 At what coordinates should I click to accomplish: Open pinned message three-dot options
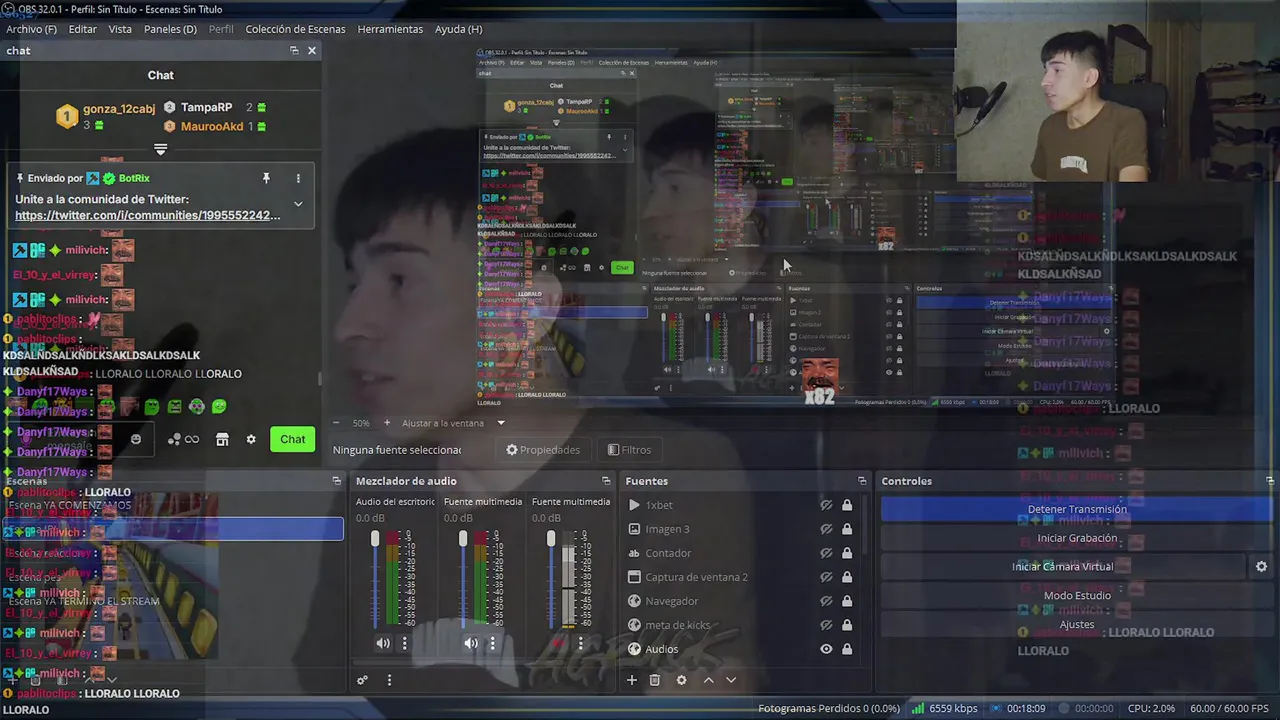[298, 178]
